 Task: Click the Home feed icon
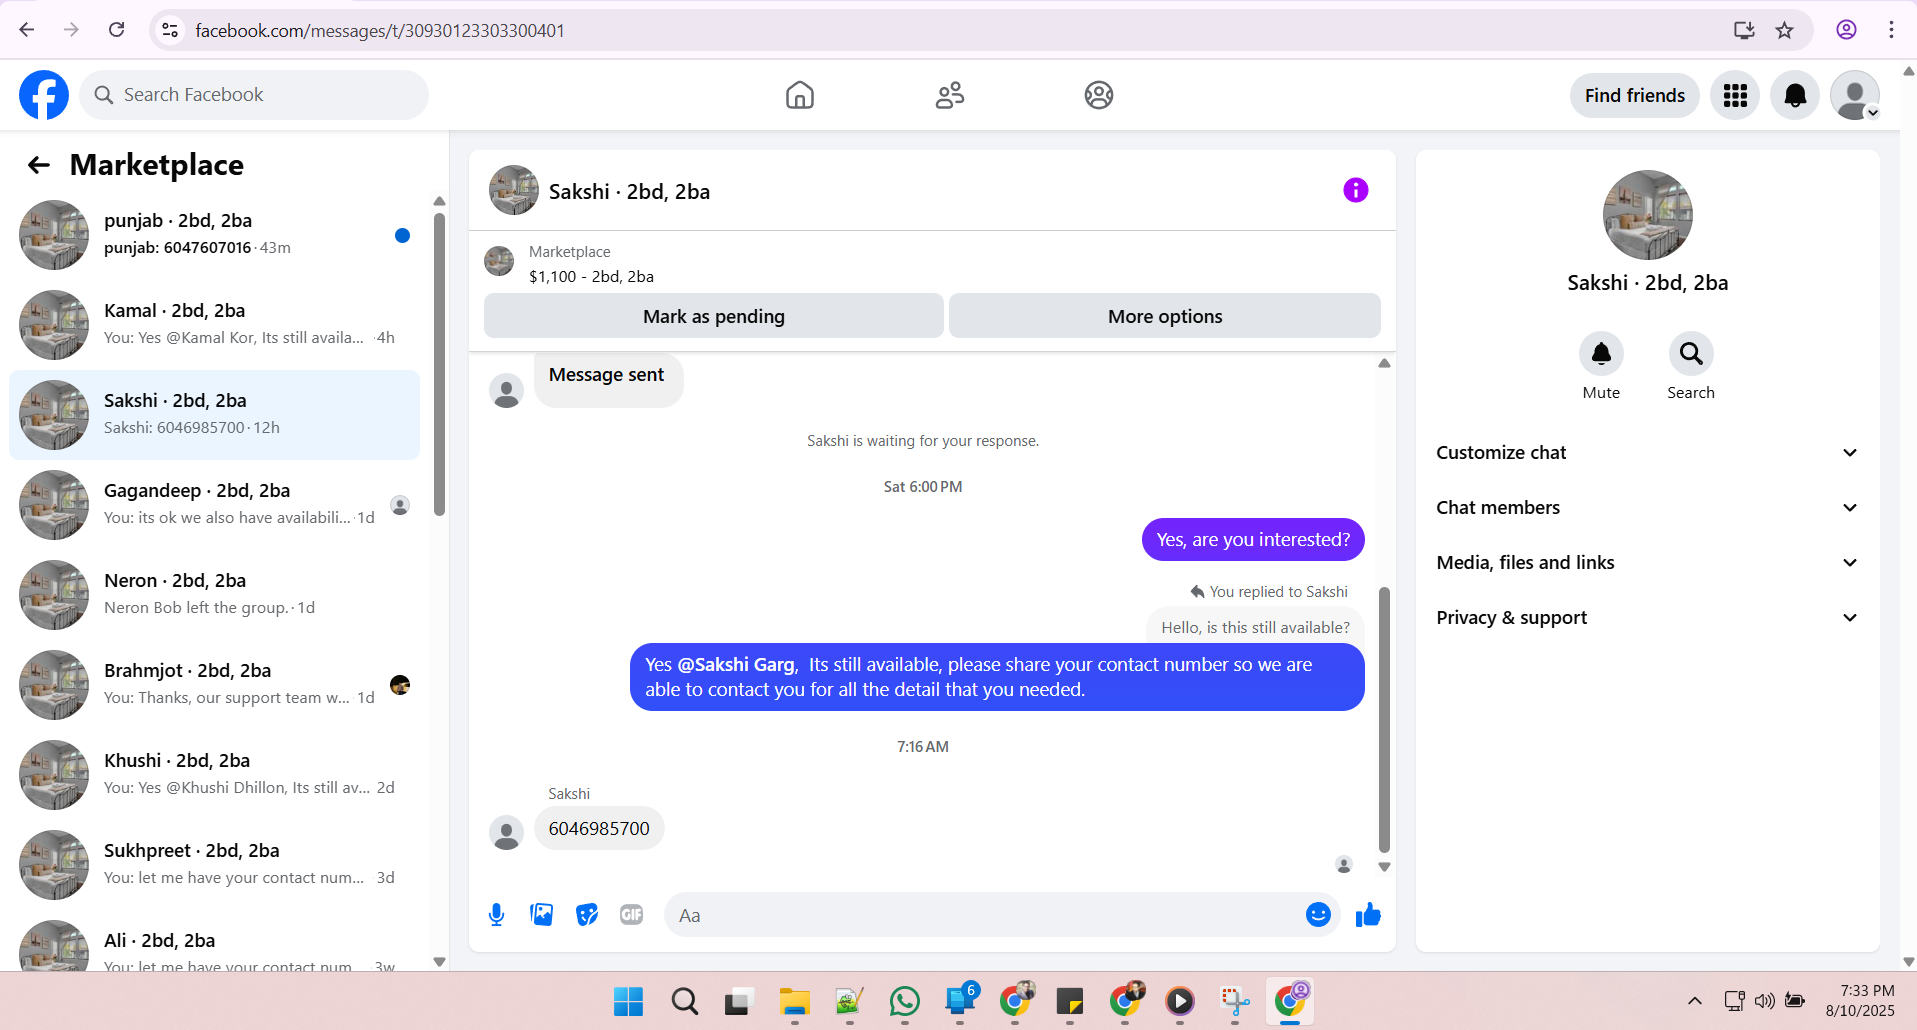coord(800,95)
